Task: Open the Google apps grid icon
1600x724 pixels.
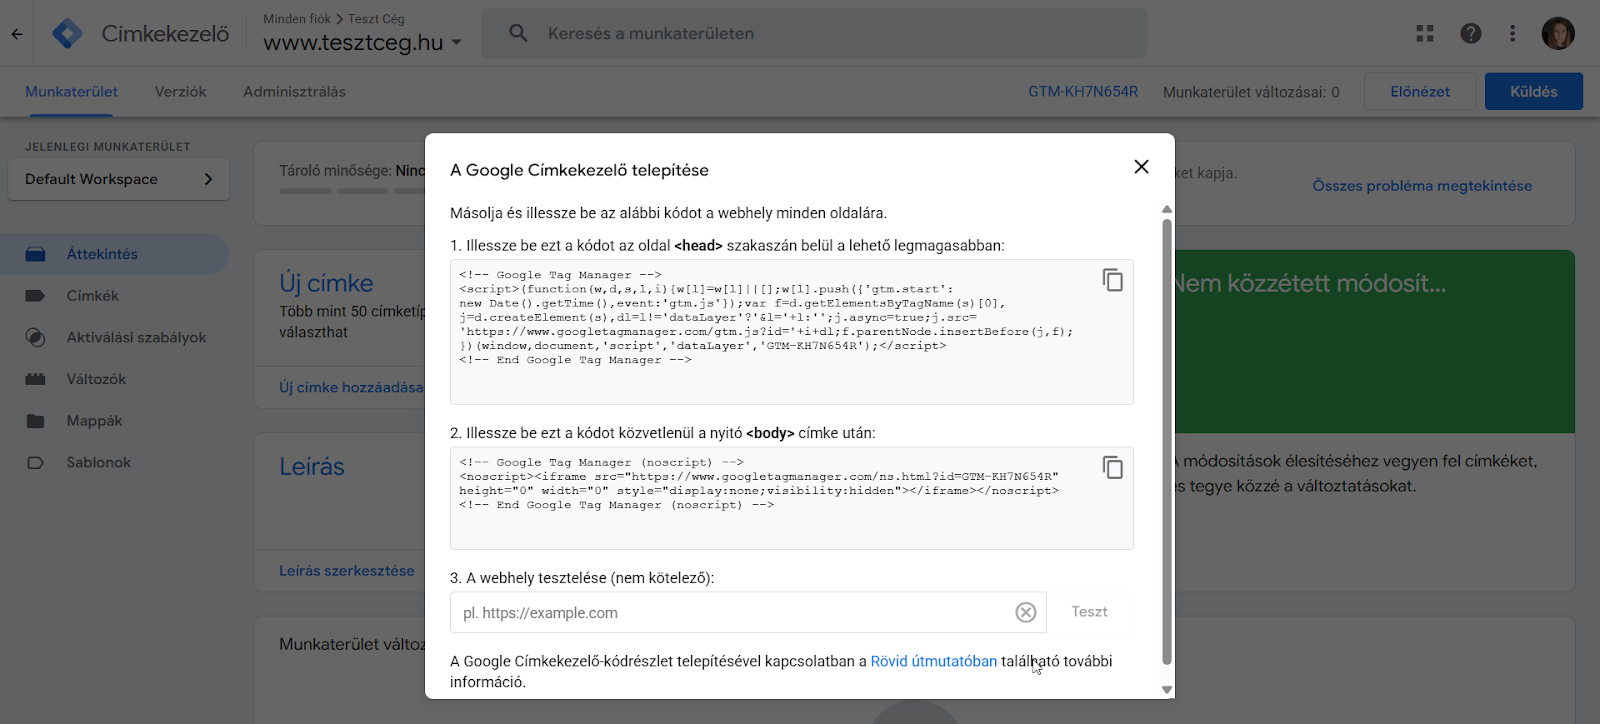Action: [1425, 33]
